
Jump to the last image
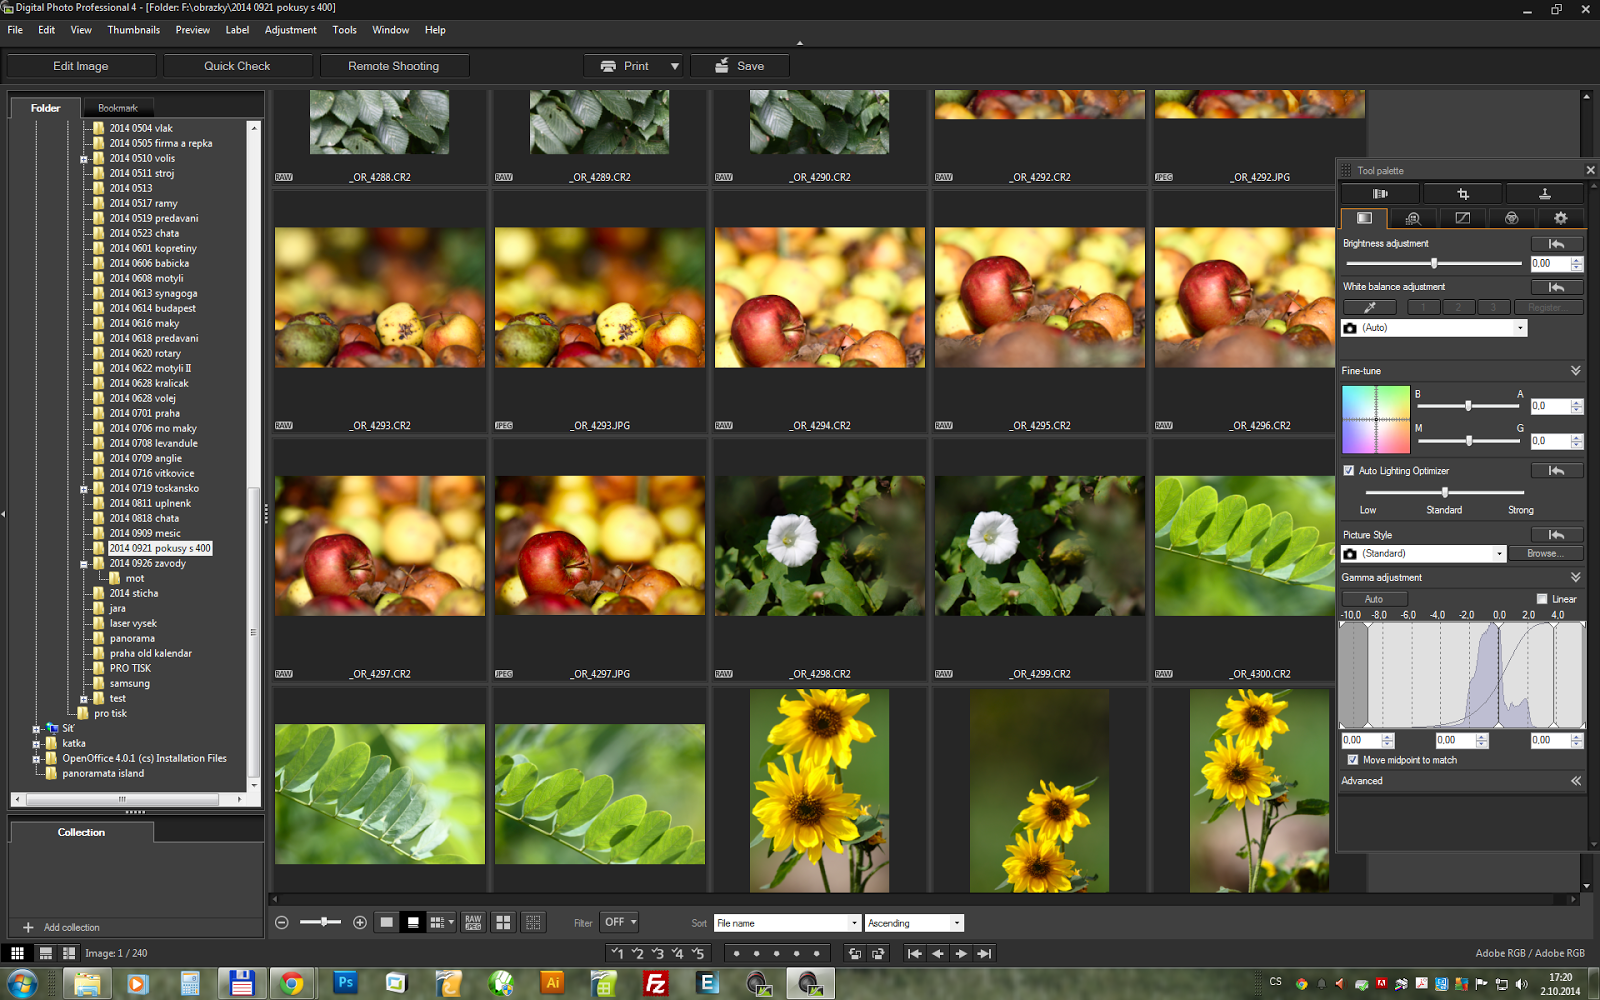985,954
